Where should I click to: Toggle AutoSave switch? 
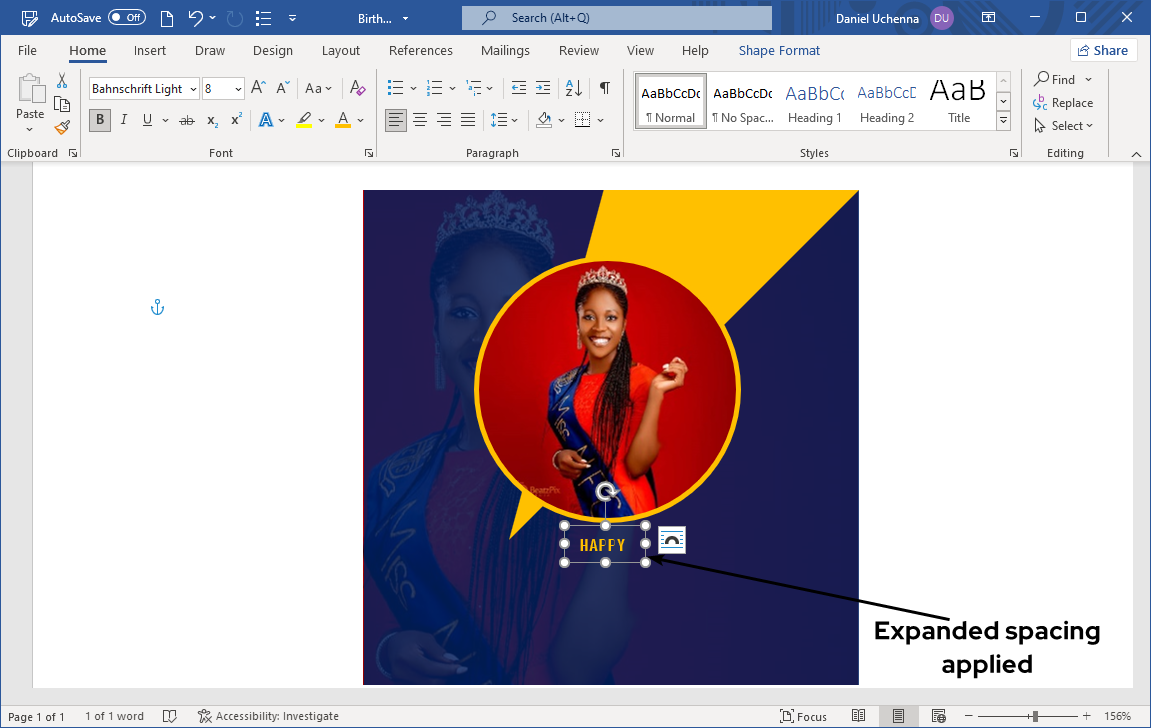(127, 18)
